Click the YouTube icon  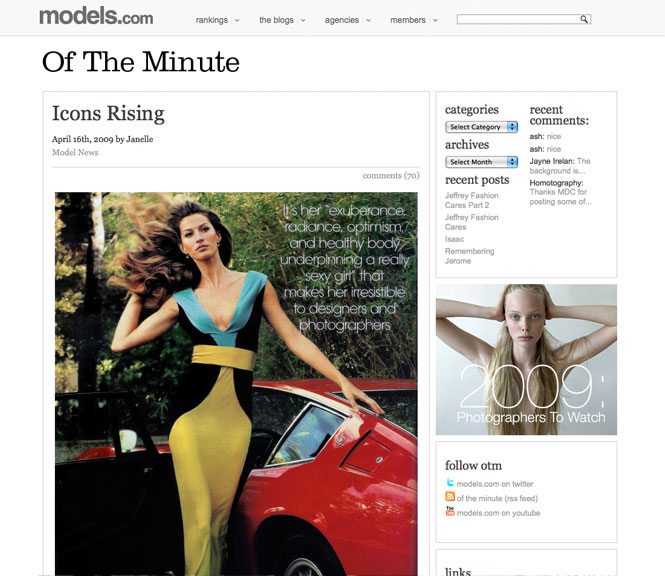tap(450, 512)
